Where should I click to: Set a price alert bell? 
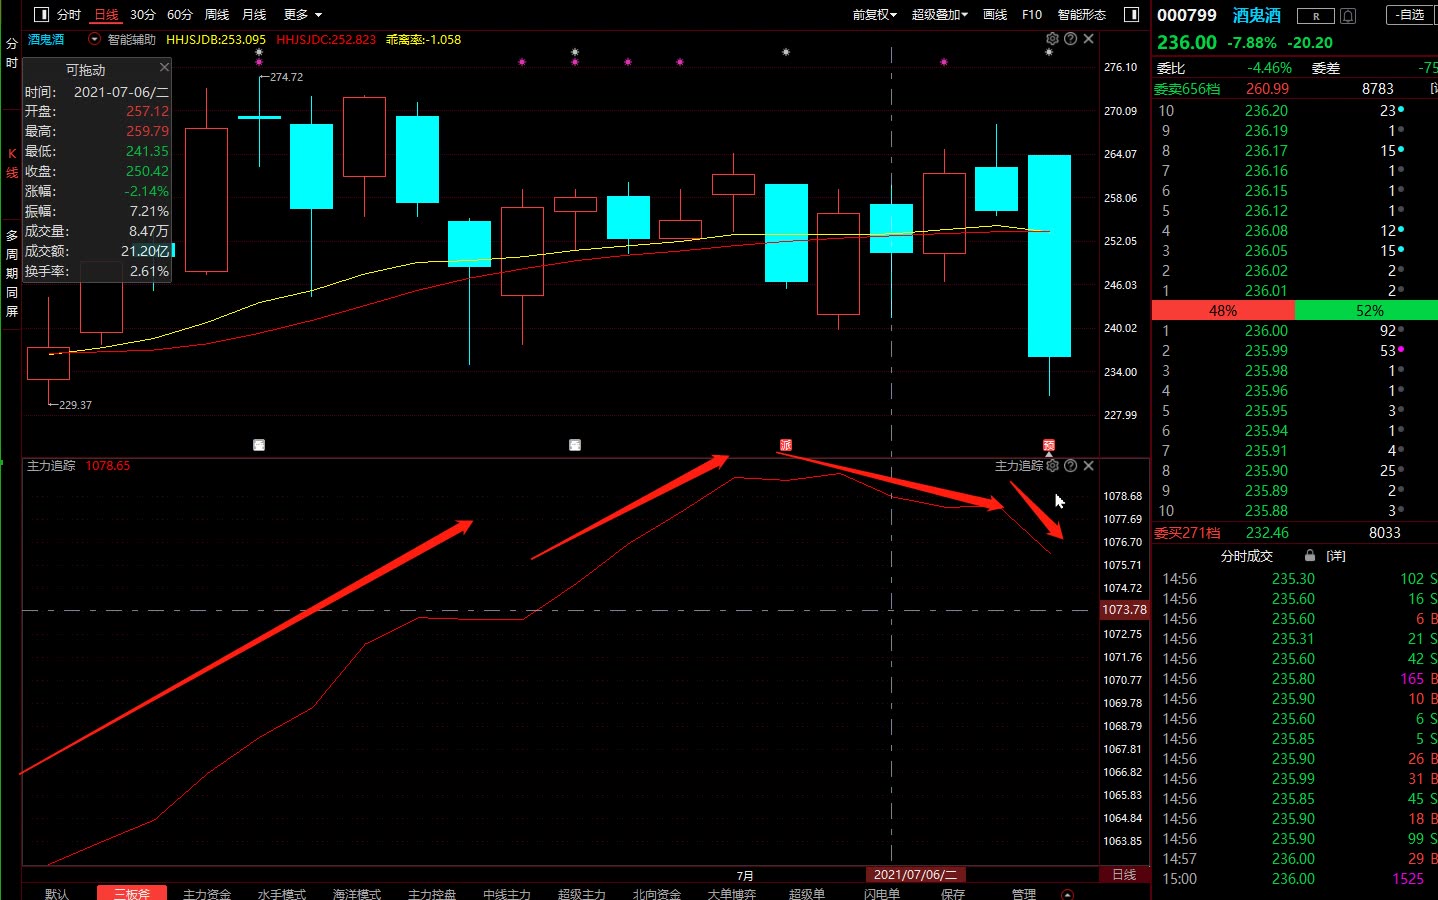pyautogui.click(x=1348, y=16)
